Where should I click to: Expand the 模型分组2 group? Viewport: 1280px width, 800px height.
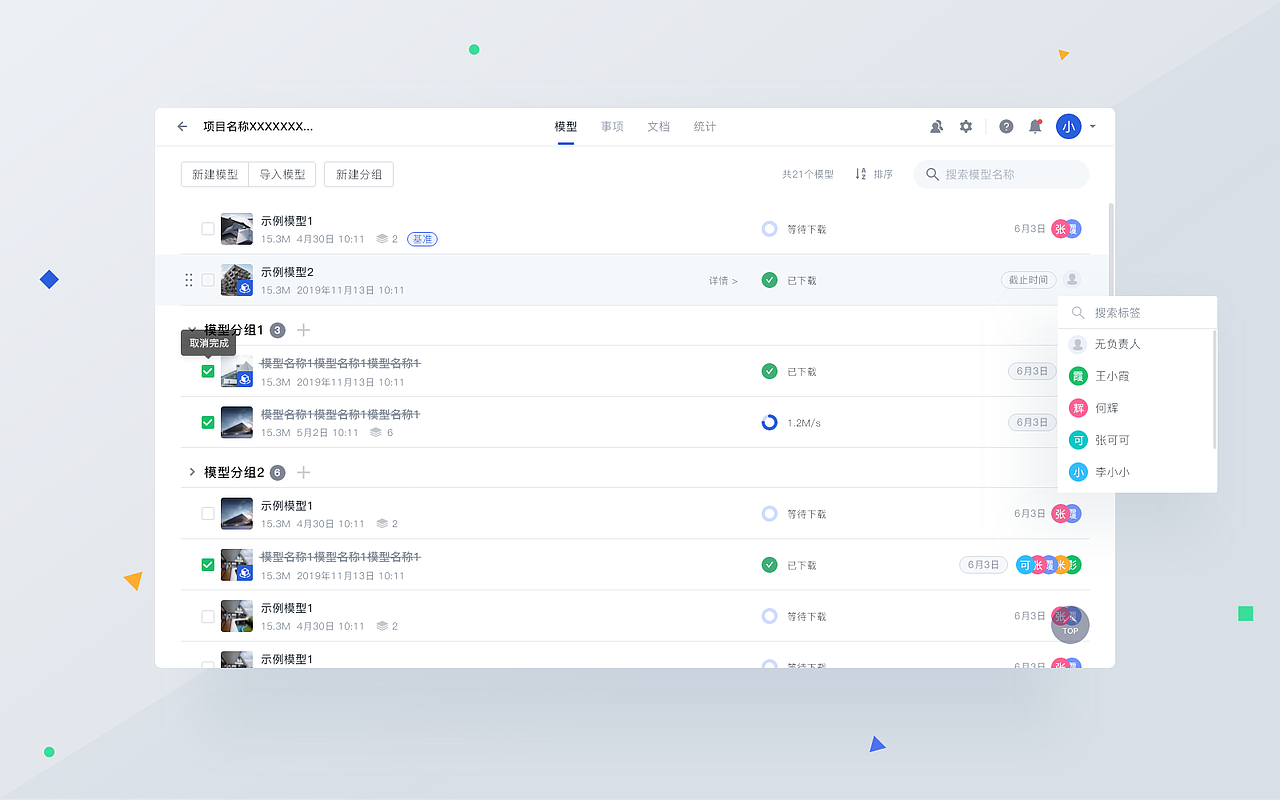point(192,472)
